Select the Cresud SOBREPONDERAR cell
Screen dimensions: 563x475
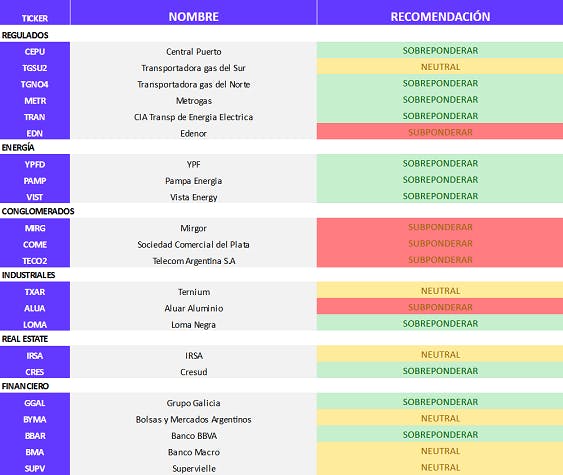coord(440,370)
